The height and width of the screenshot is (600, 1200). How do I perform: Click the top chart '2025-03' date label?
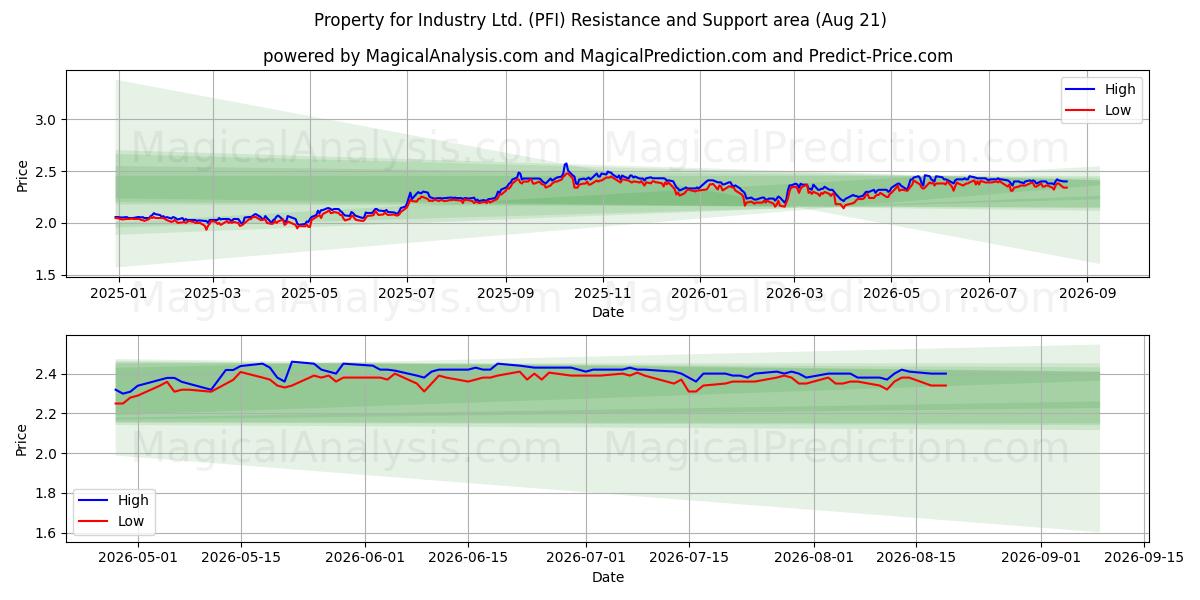coord(213,294)
